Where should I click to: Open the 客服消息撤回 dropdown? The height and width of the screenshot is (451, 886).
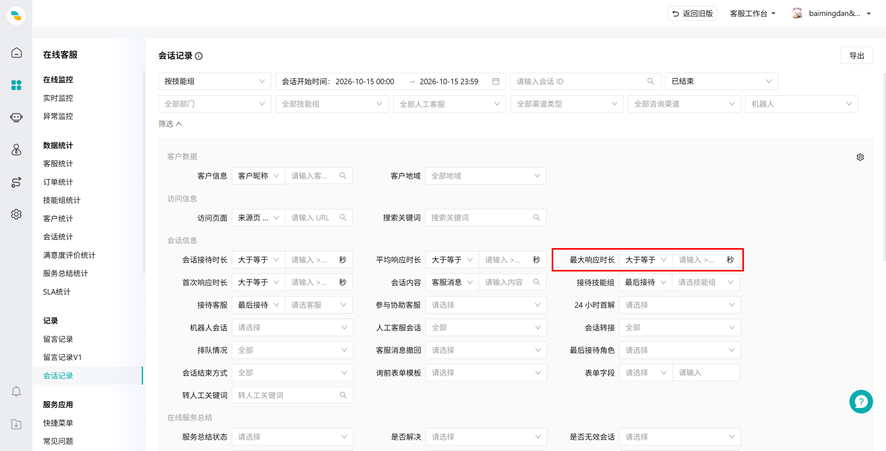(486, 350)
